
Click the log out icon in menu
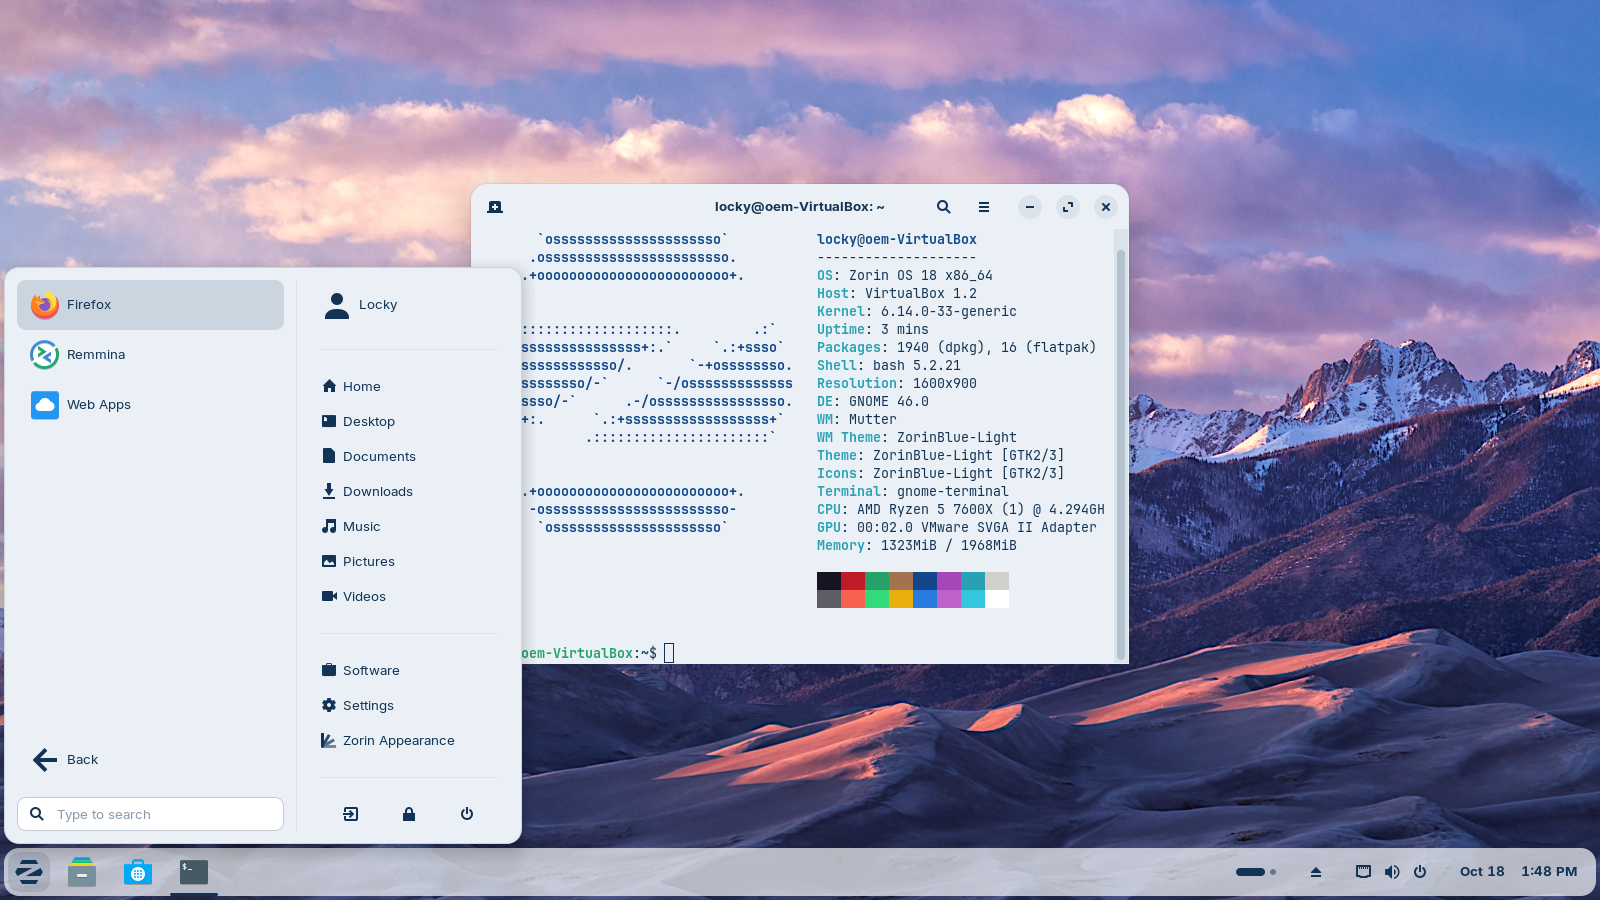[x=350, y=814]
